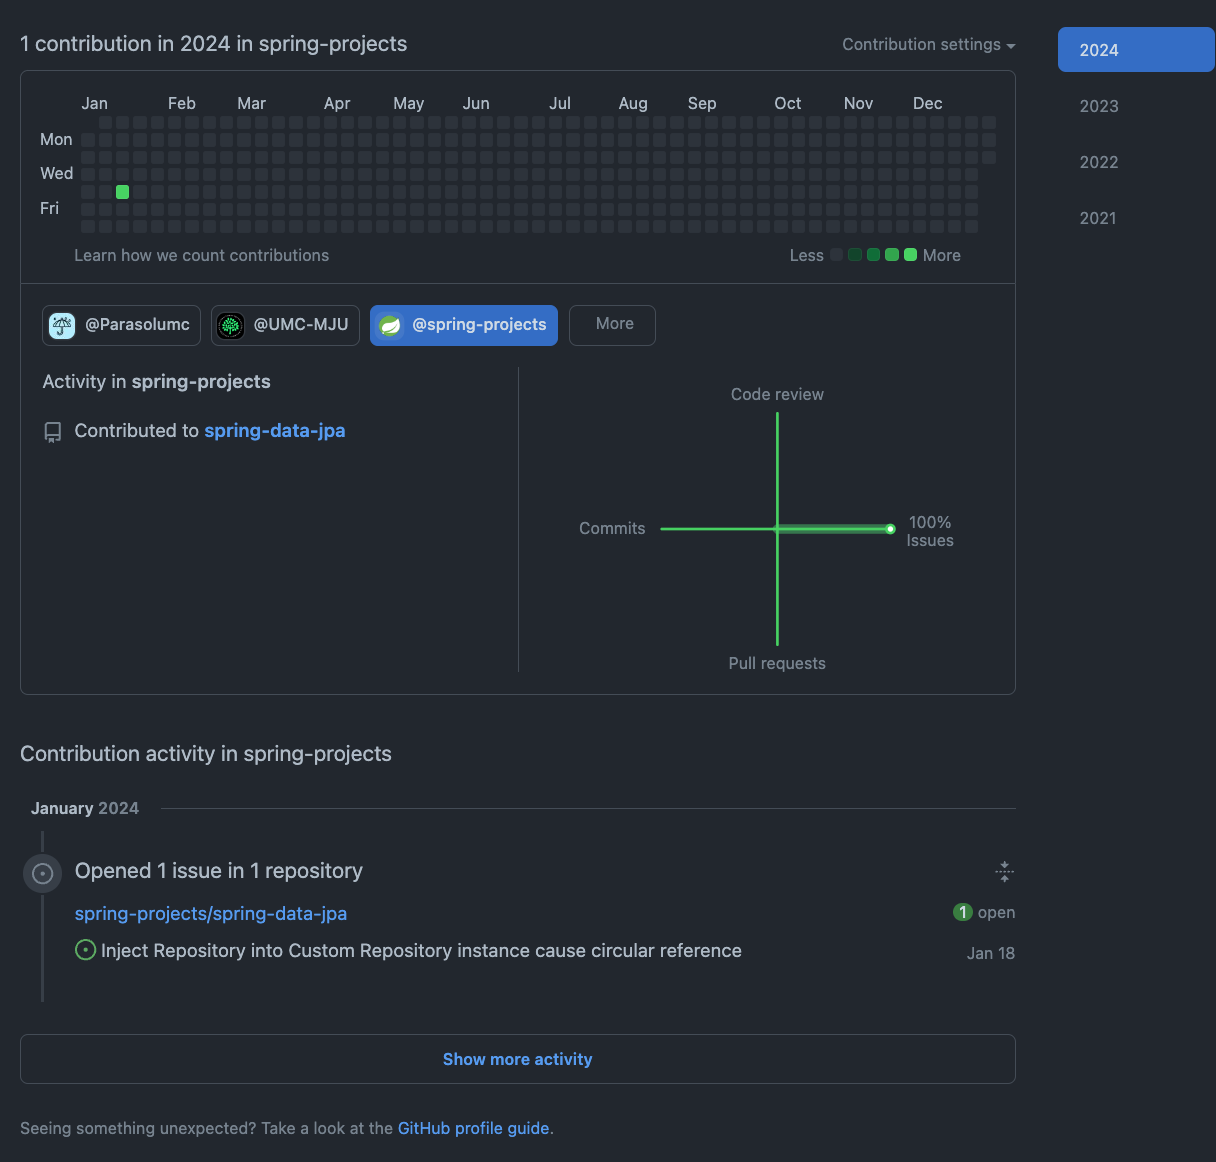
Task: Click 'Show more activity' button
Action: coord(518,1059)
